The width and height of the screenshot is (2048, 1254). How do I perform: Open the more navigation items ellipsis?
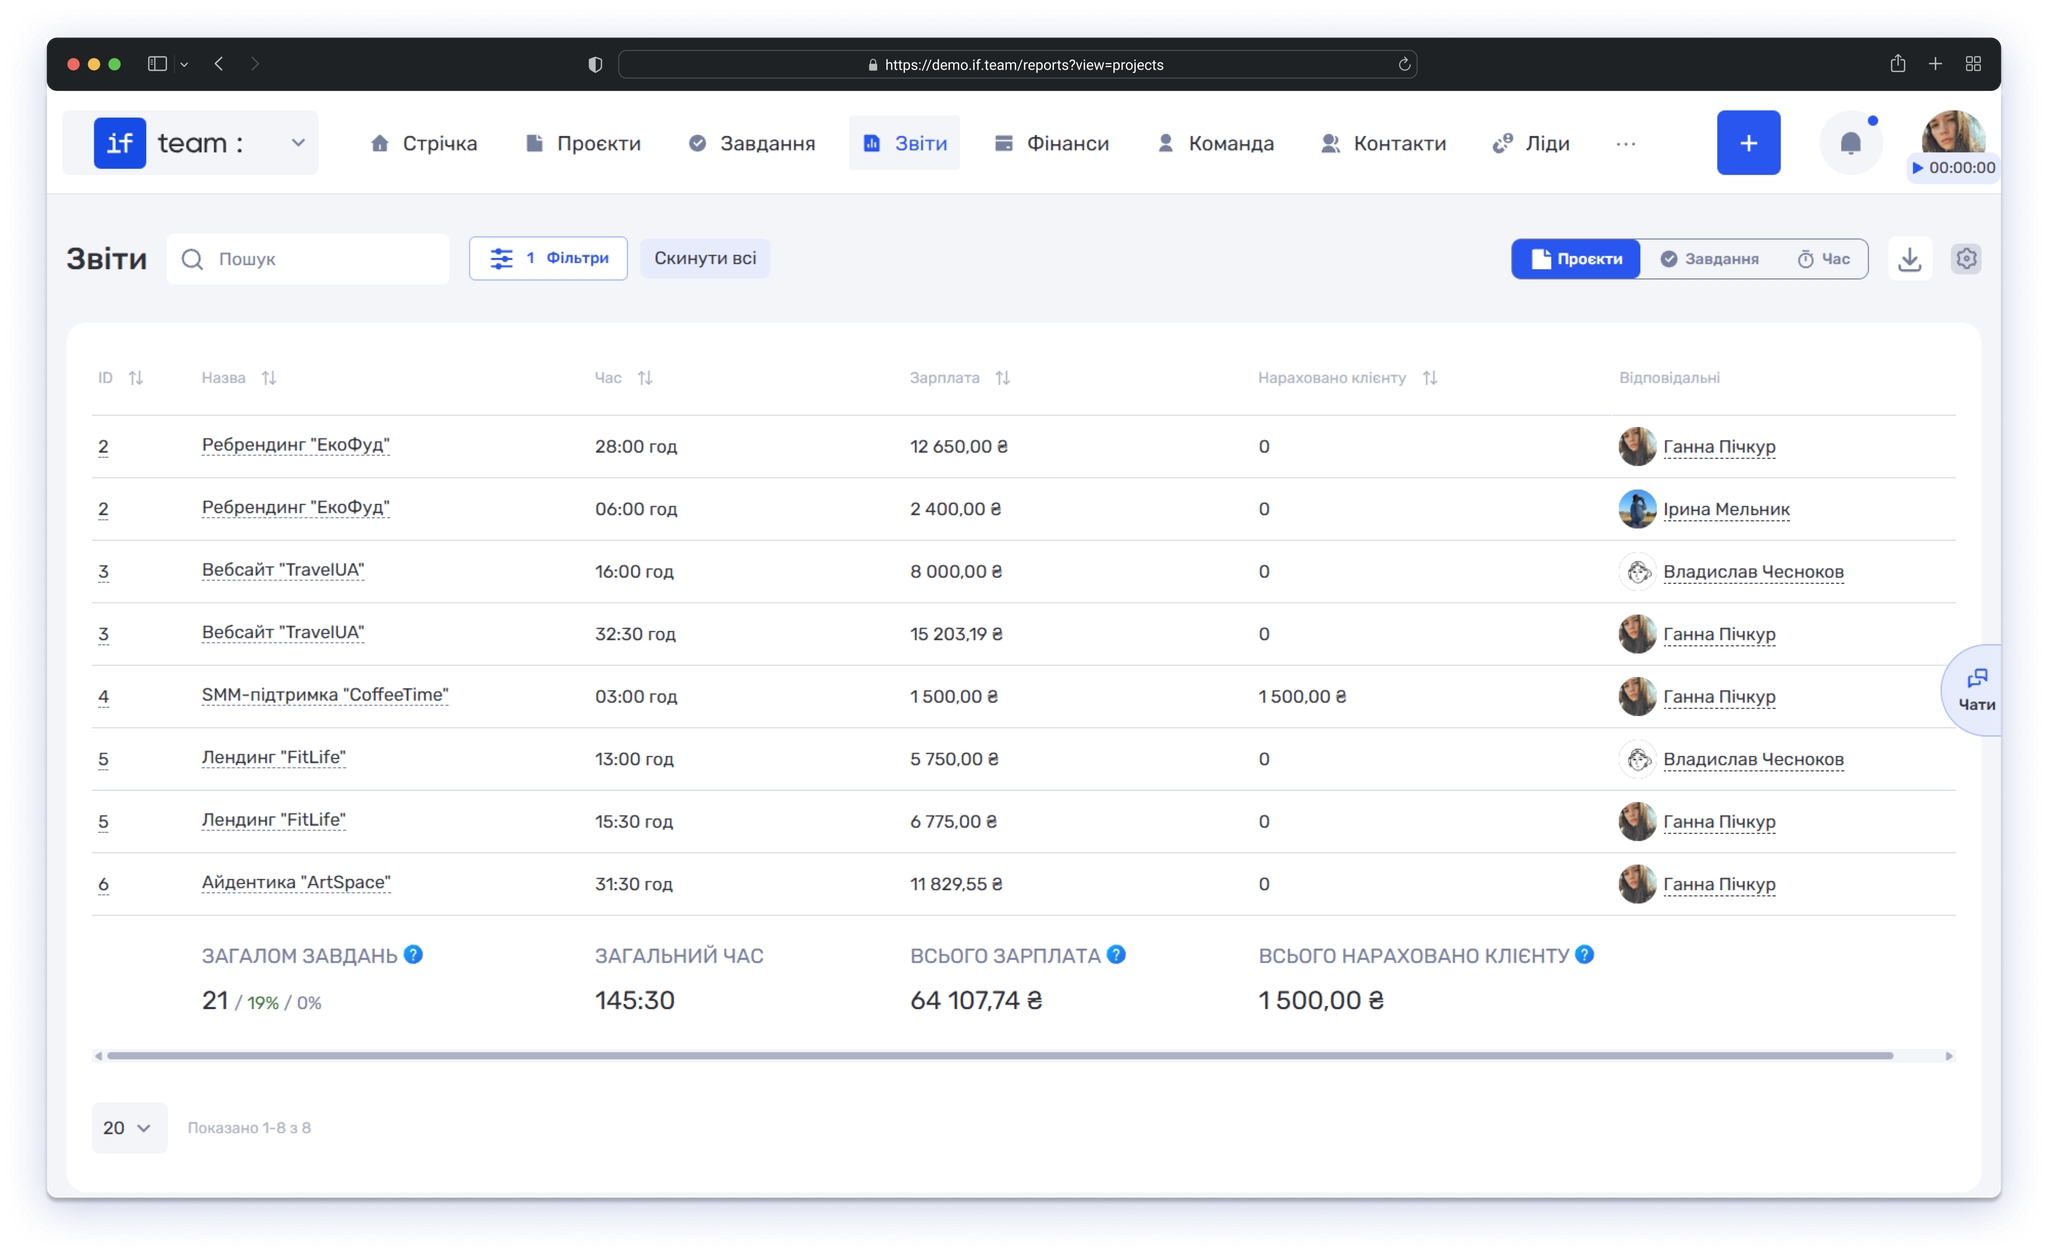click(x=1625, y=144)
